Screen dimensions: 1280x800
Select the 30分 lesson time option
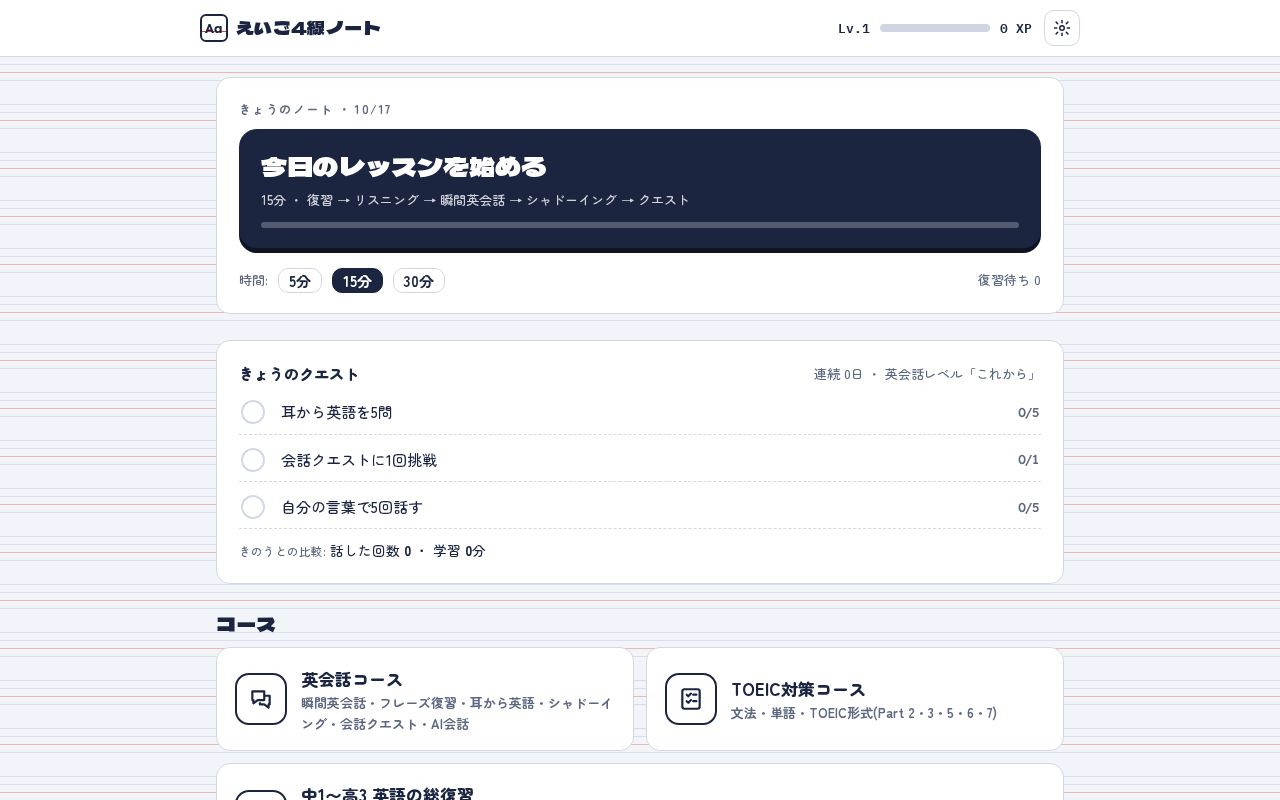(418, 281)
